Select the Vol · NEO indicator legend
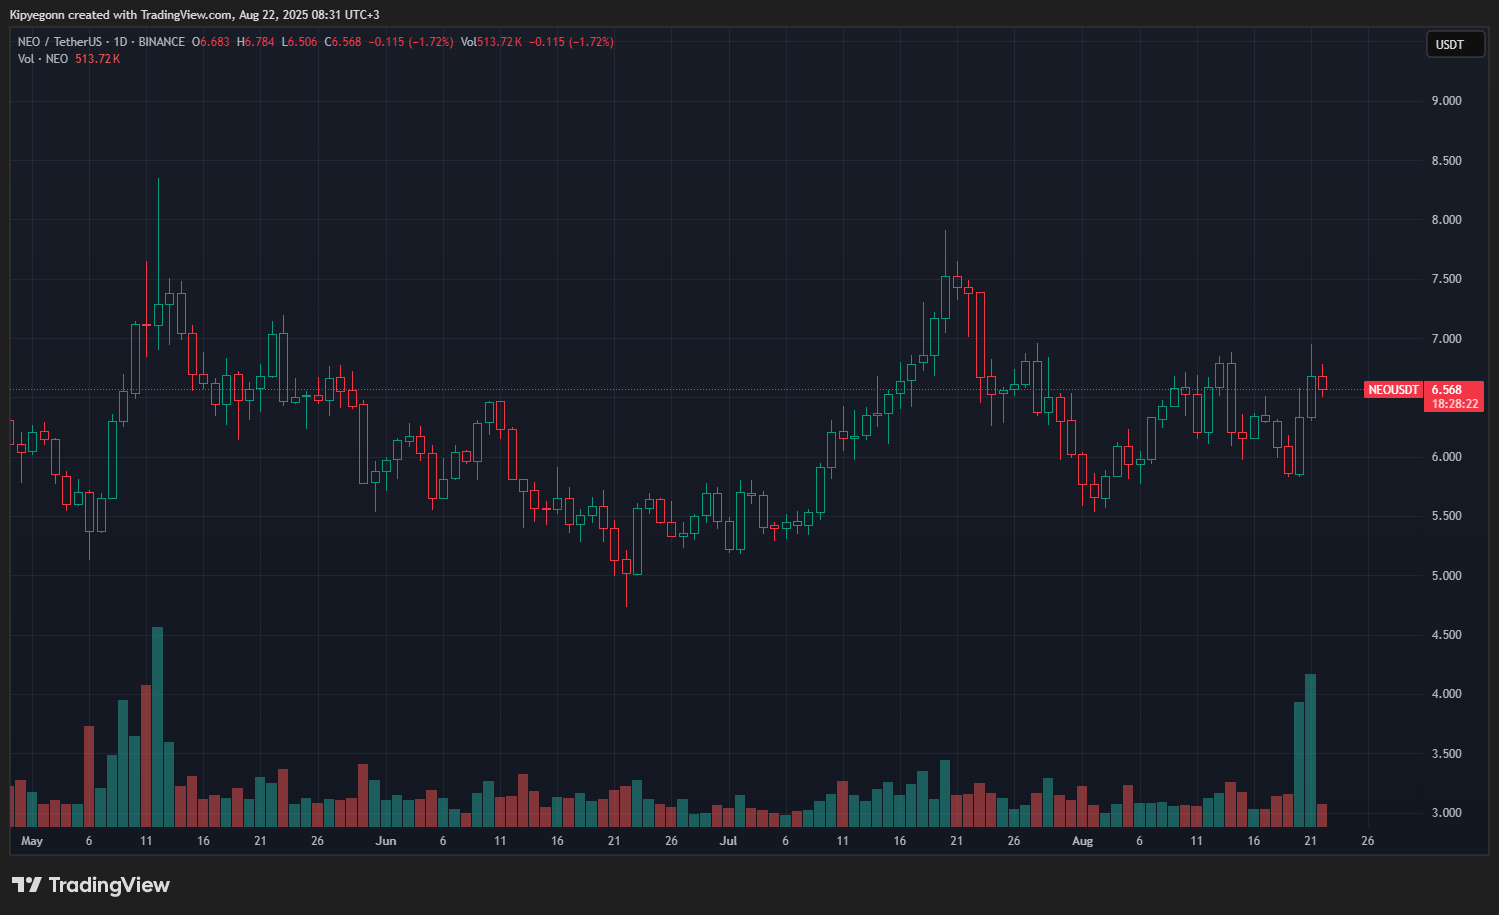The width and height of the screenshot is (1499, 915). point(43,59)
